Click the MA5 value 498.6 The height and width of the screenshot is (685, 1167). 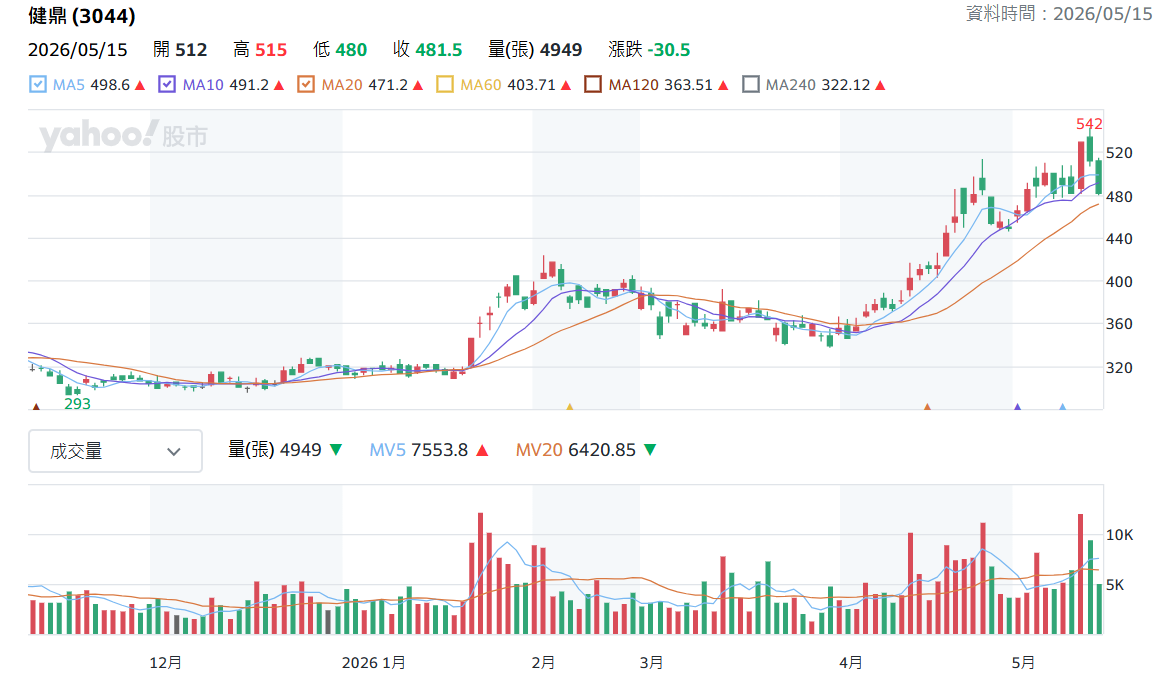110,85
